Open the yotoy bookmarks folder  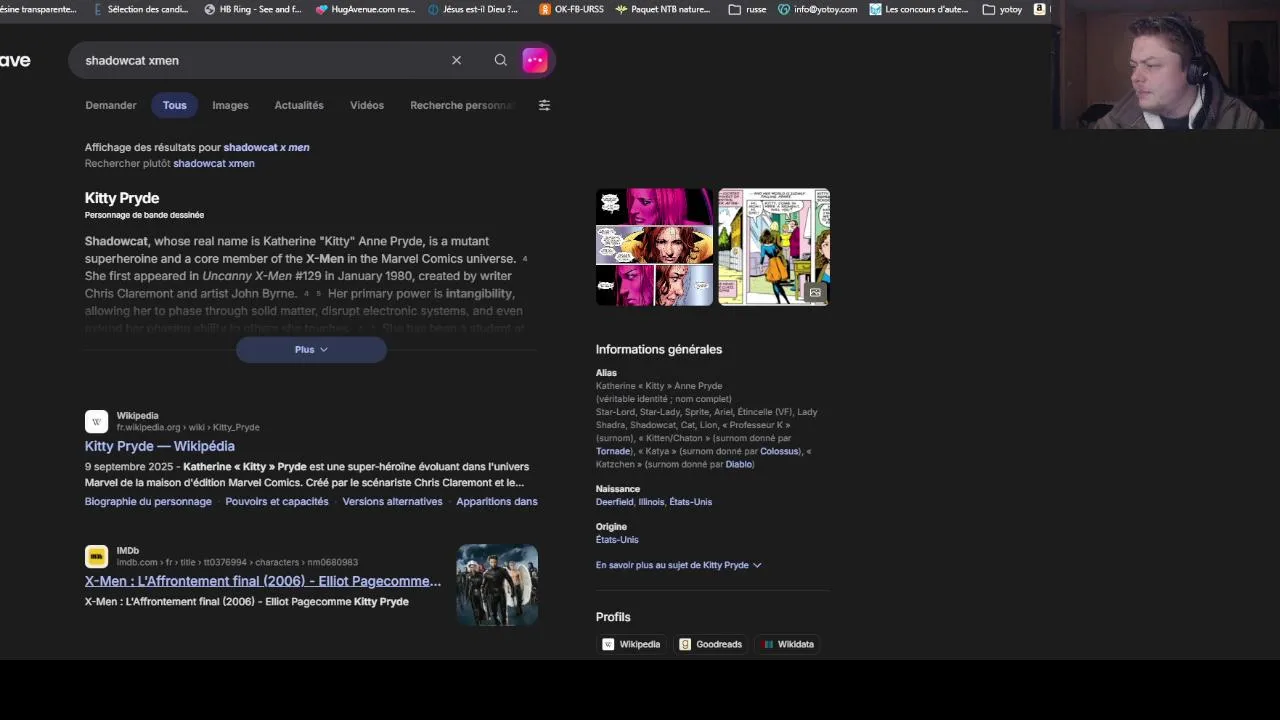click(1003, 9)
